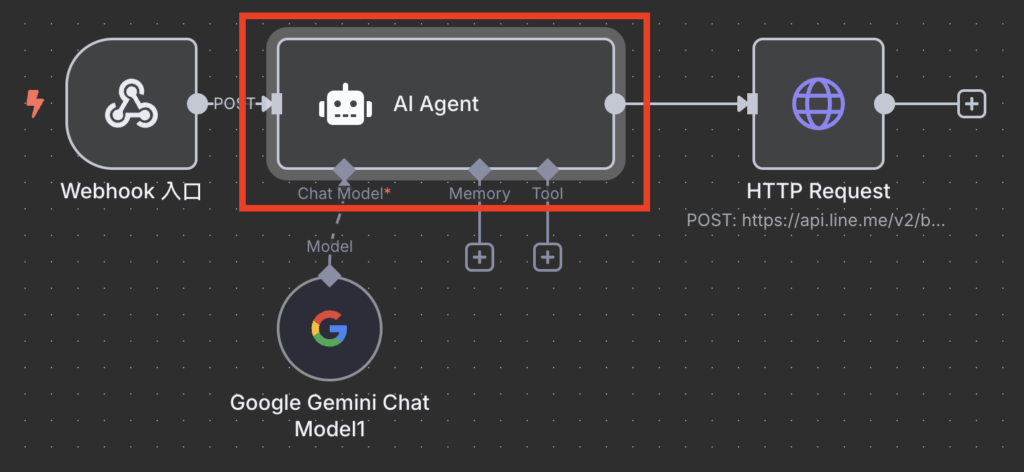
Task: Add node after HTTP Request output
Action: [x=972, y=104]
